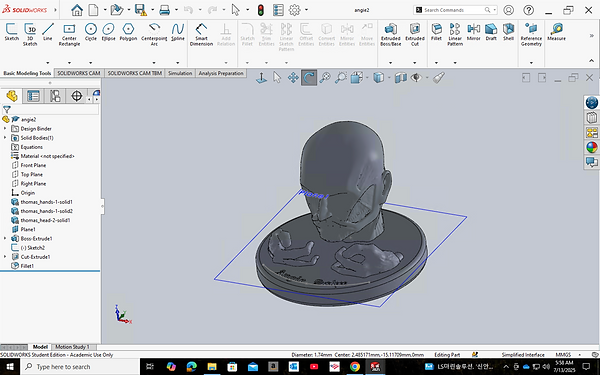Switch to the Simulation tab
600x375 pixels.
pos(180,73)
